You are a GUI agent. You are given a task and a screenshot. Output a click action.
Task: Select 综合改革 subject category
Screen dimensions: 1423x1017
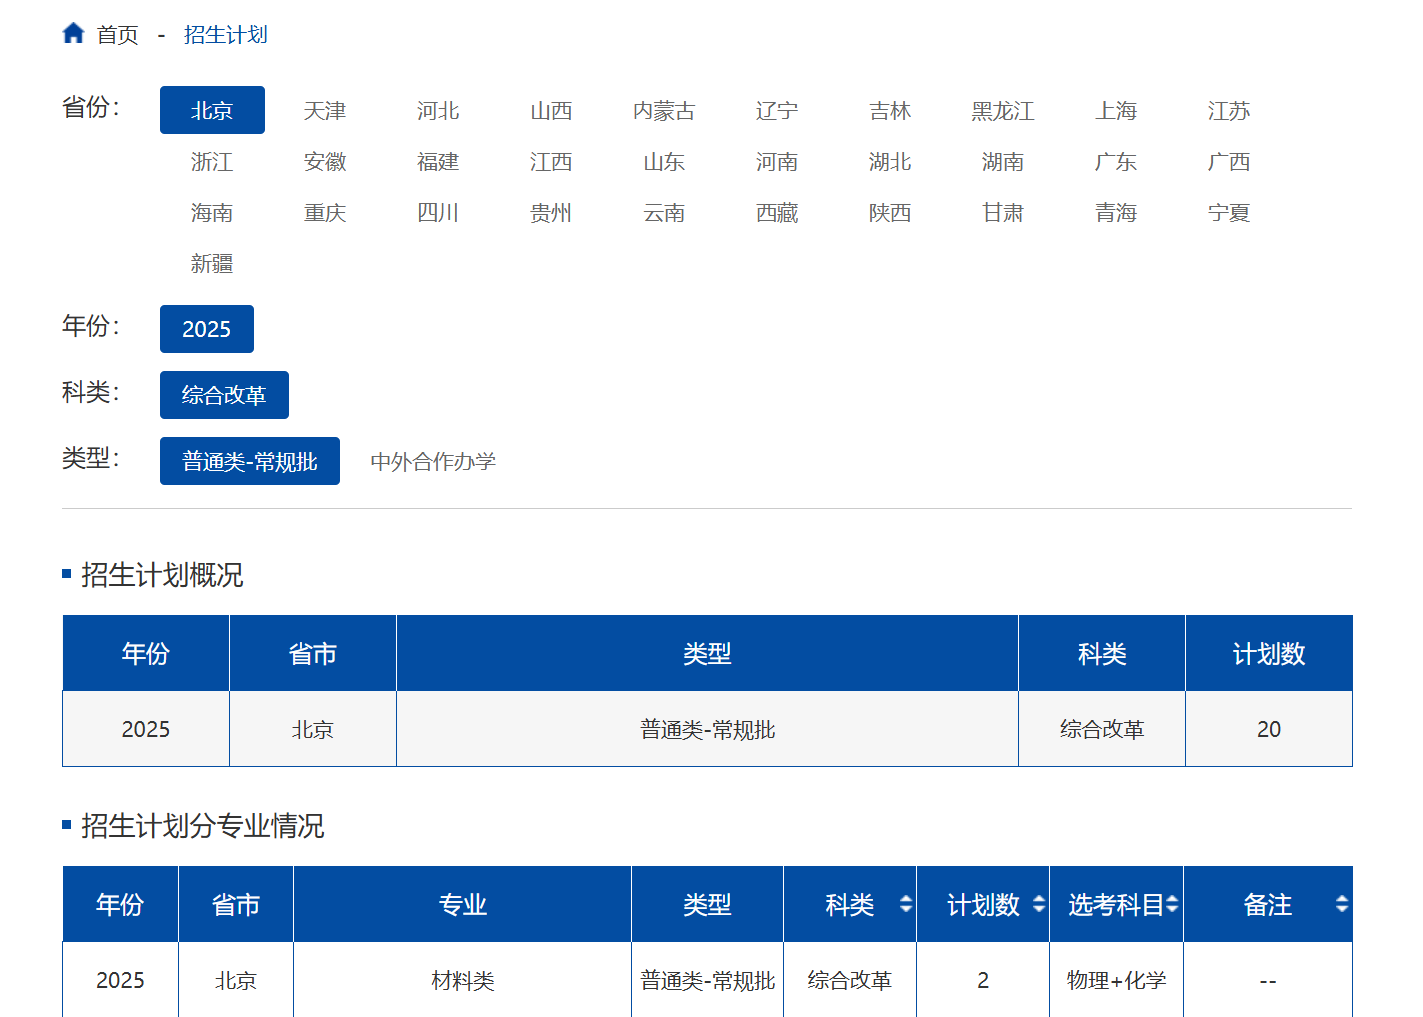(x=224, y=395)
